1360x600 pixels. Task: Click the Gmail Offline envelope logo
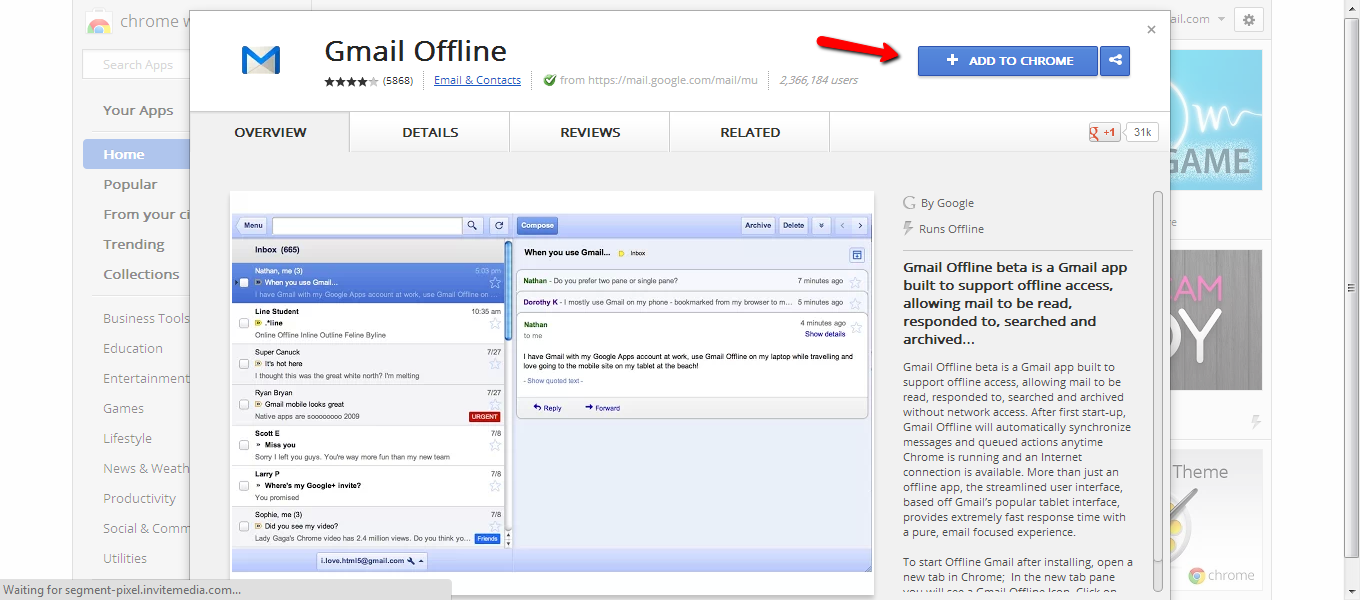click(x=261, y=60)
